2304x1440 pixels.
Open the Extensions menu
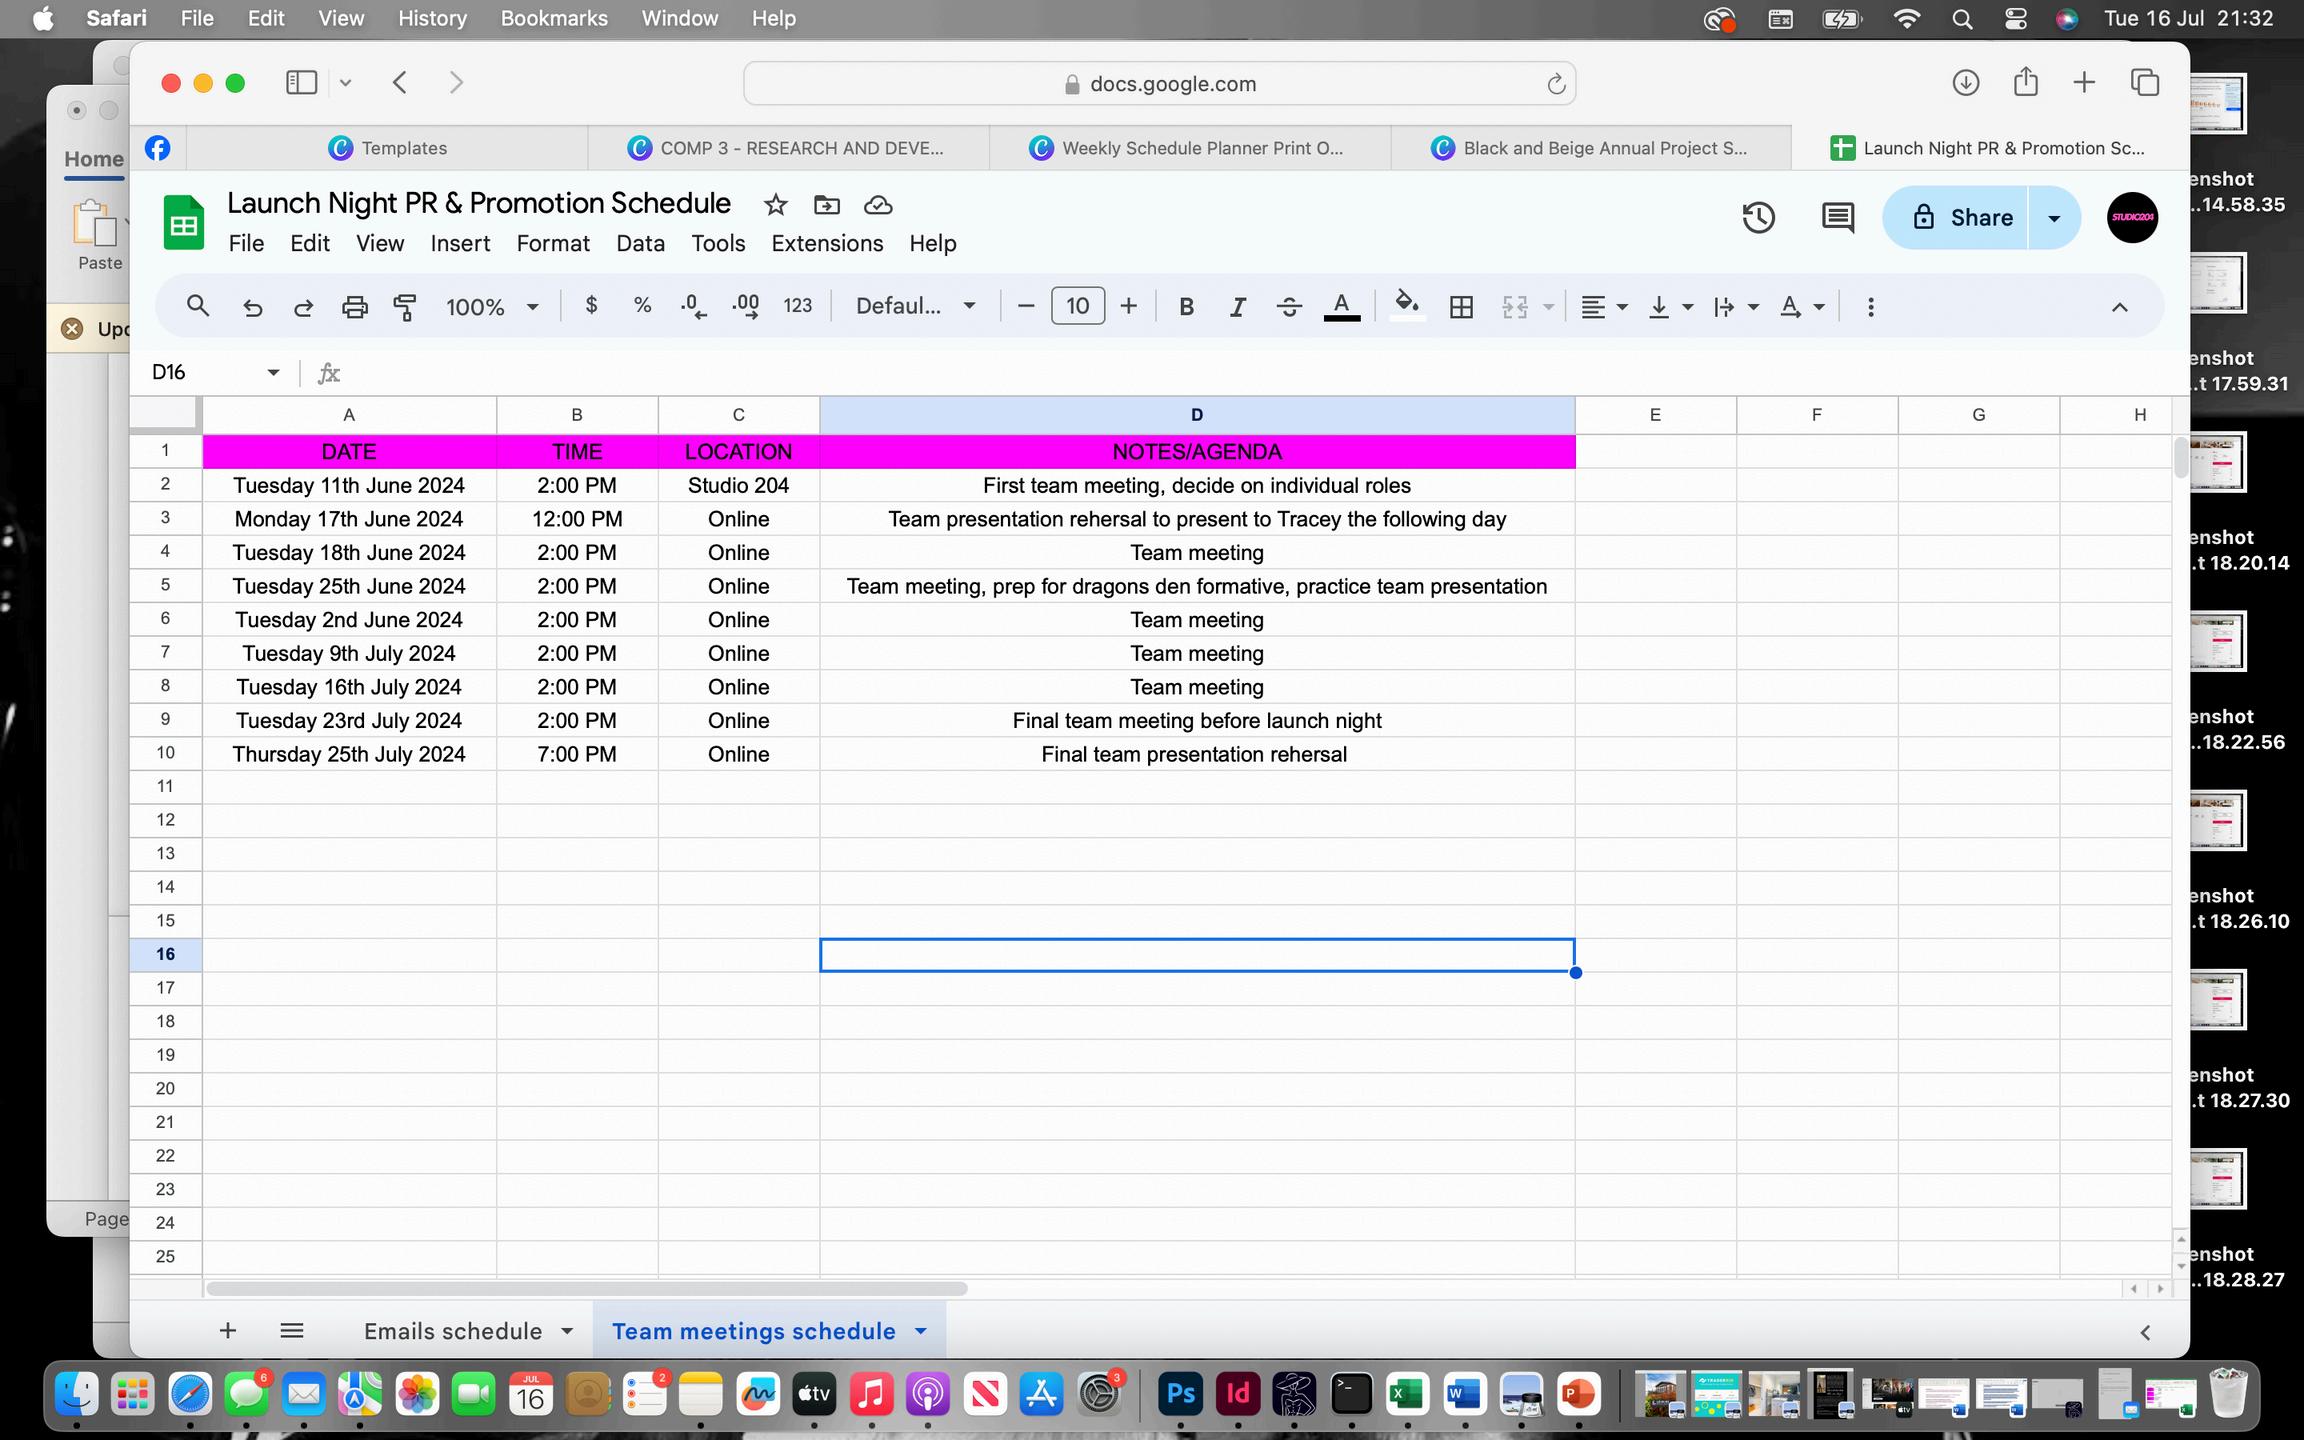coord(827,243)
